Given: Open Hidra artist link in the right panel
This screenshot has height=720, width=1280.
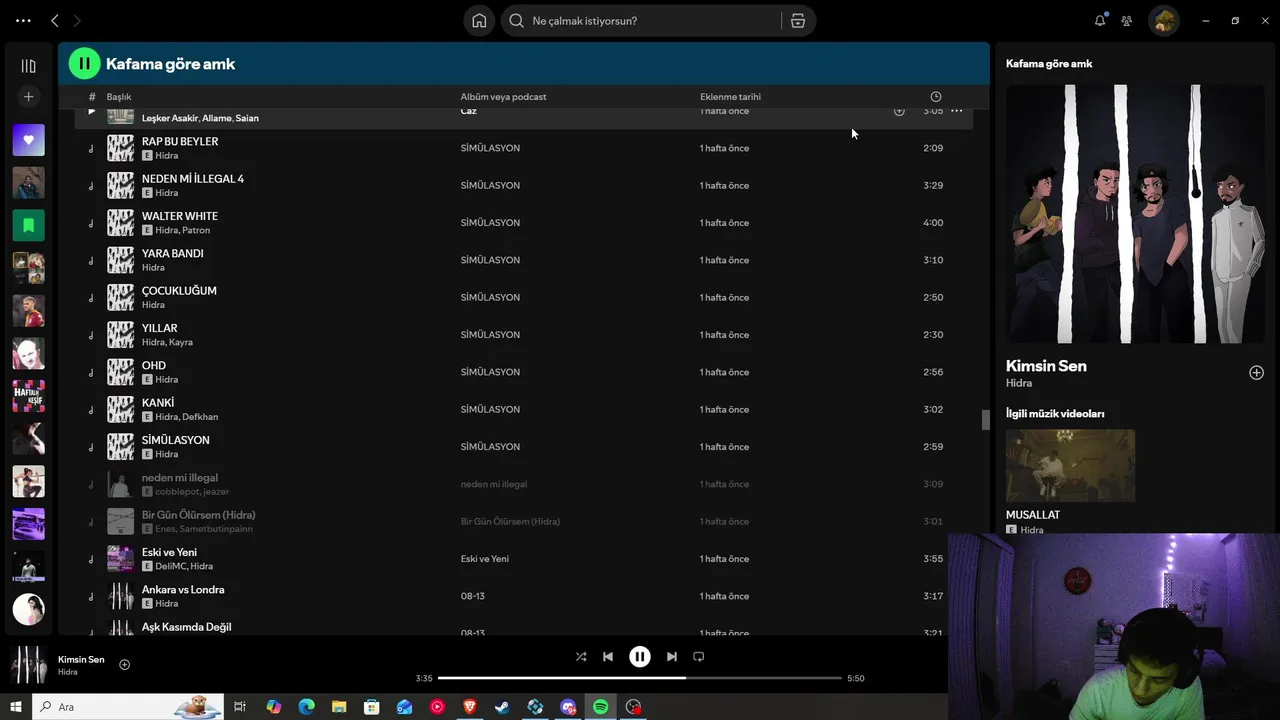Looking at the screenshot, I should [1019, 383].
